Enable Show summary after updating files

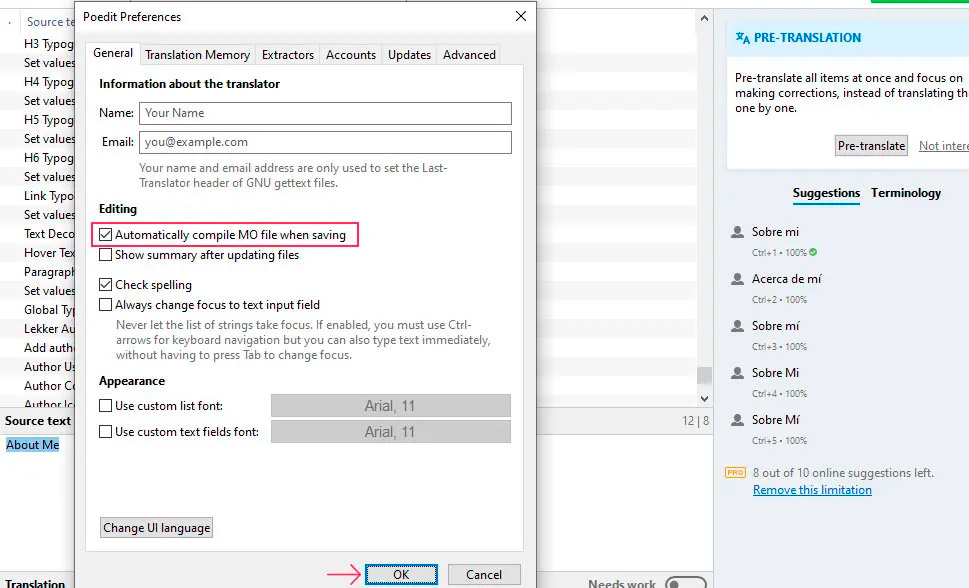pyautogui.click(x=107, y=255)
